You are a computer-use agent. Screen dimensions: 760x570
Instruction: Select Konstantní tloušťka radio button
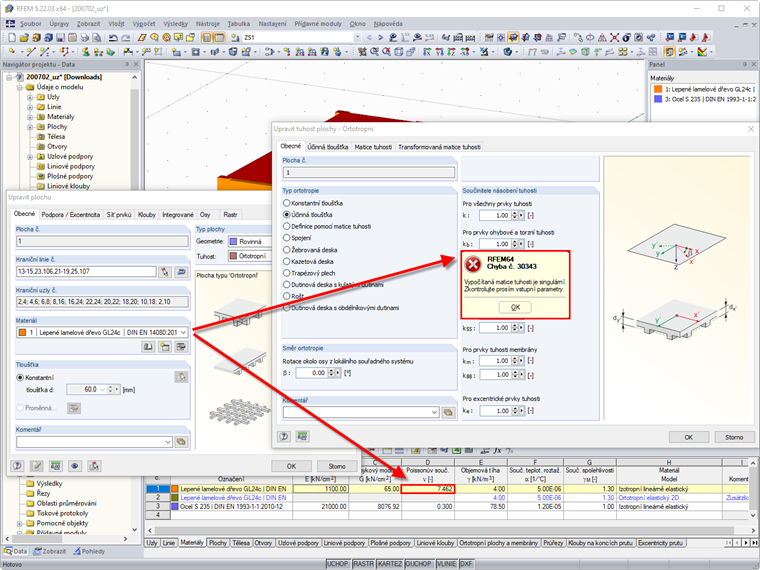286,203
